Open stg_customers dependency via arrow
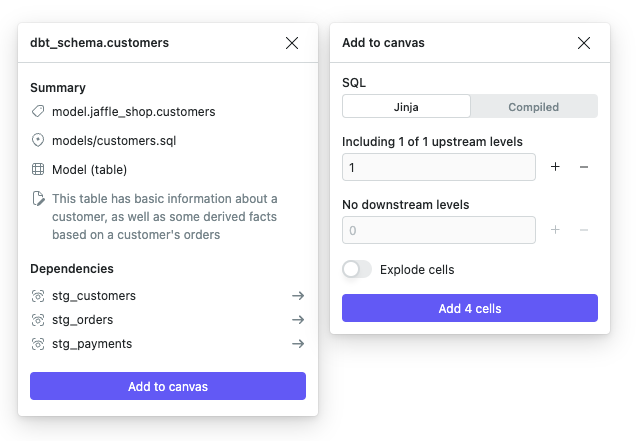Image resolution: width=639 pixels, height=441 pixels. click(297, 296)
